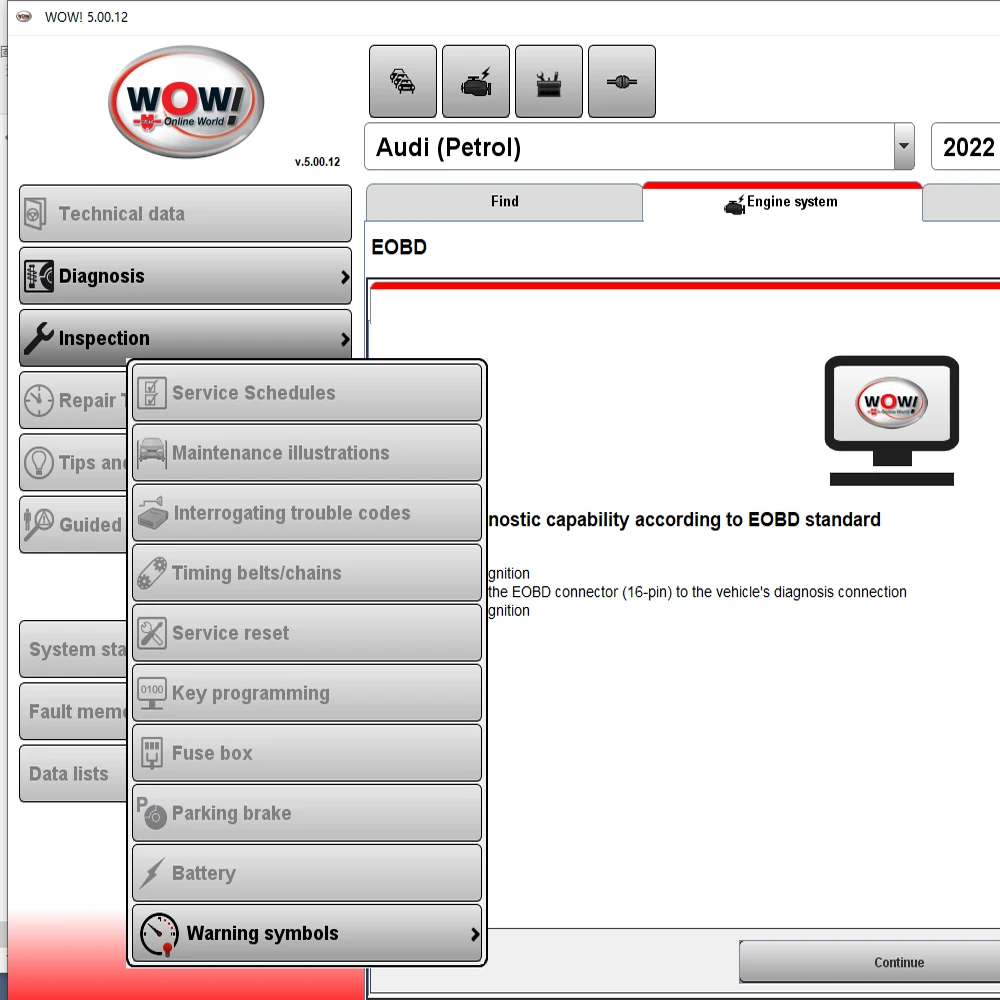Select the transmission axle toolbar icon

click(x=622, y=81)
